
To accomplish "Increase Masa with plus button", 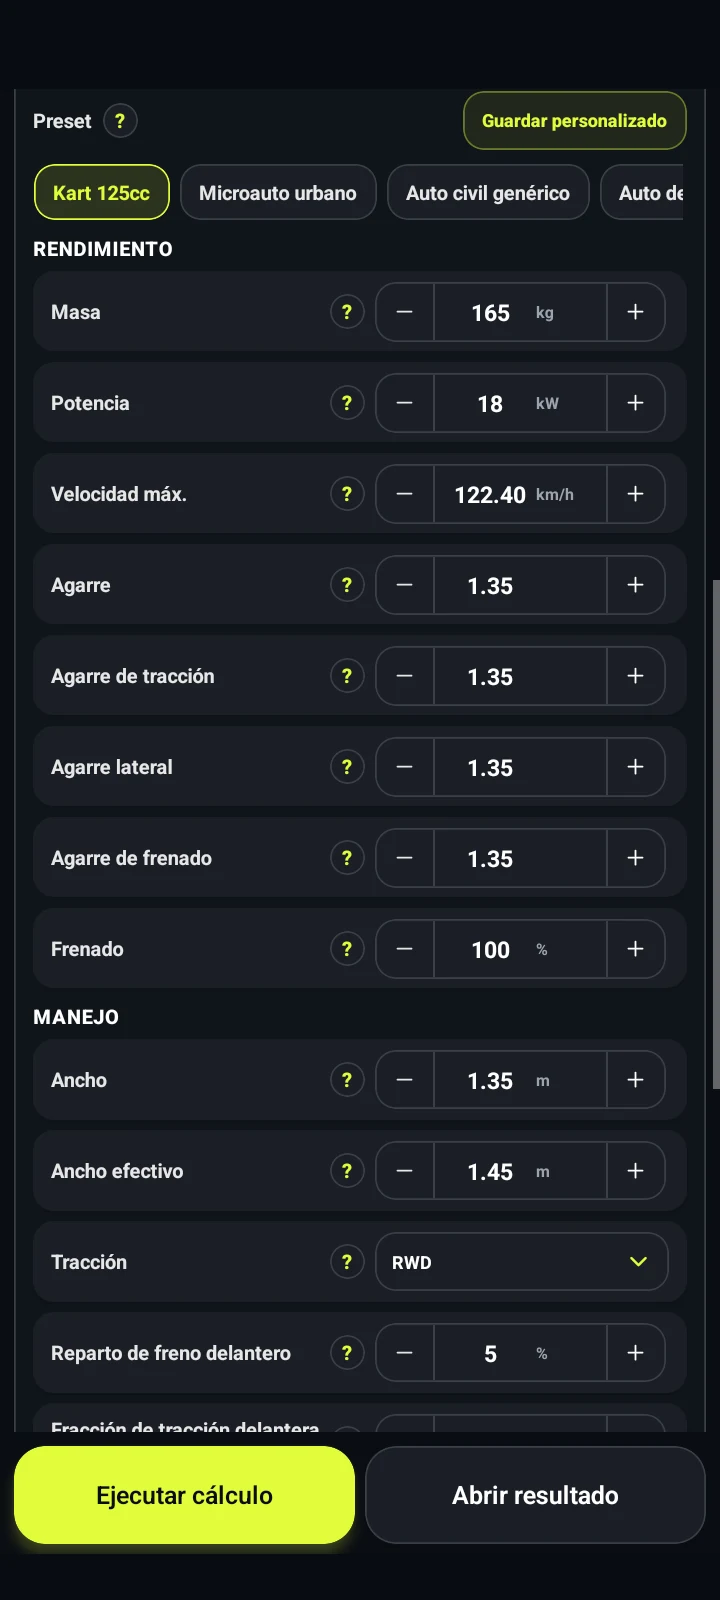I will pyautogui.click(x=635, y=312).
